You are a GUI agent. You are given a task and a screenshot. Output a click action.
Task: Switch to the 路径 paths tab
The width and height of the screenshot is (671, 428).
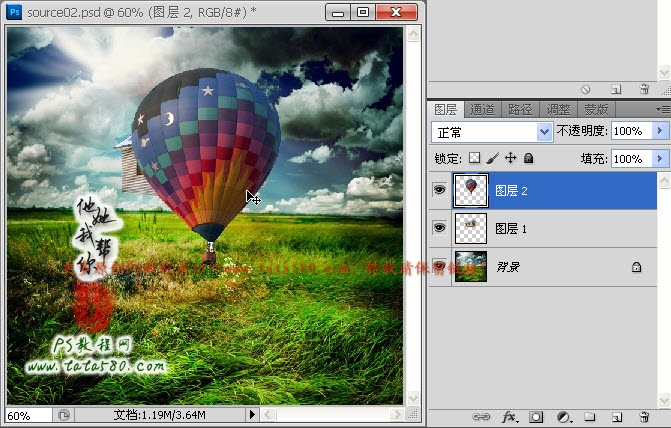(x=520, y=109)
